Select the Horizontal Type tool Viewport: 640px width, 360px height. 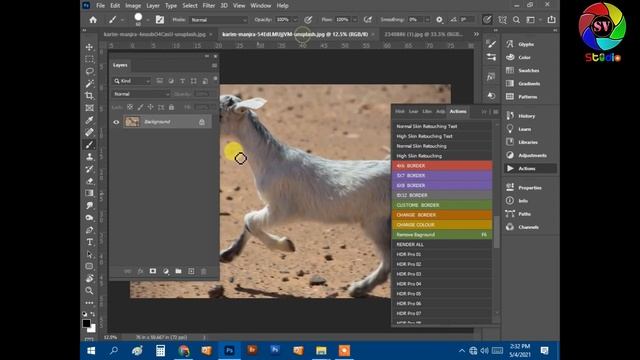(x=89, y=242)
